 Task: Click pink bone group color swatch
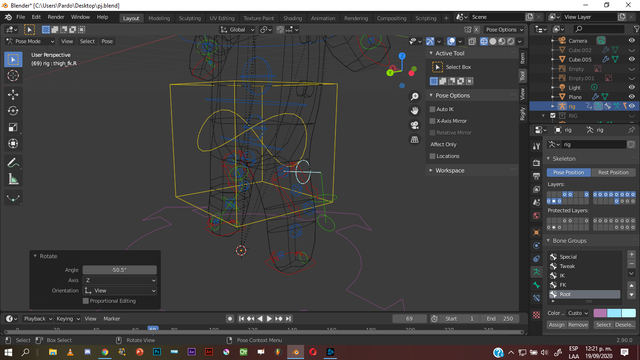600,313
